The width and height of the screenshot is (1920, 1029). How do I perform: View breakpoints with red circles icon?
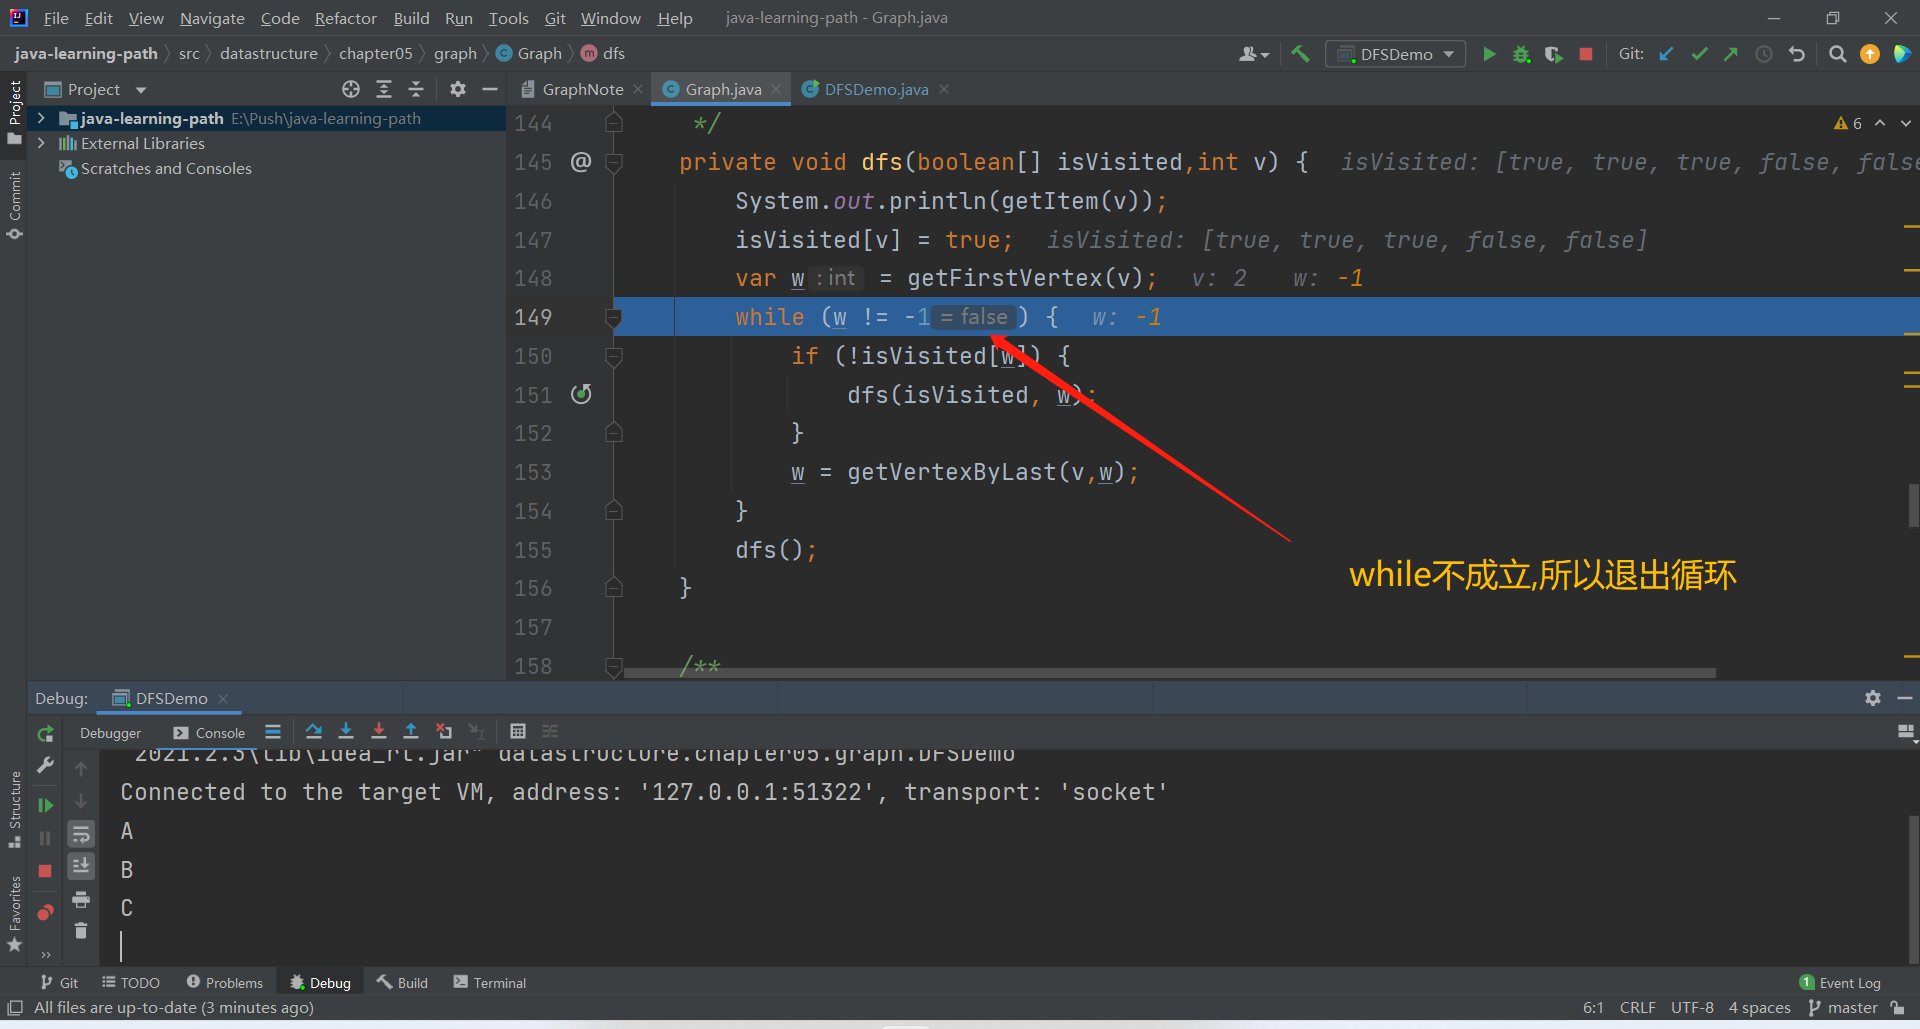pyautogui.click(x=45, y=912)
